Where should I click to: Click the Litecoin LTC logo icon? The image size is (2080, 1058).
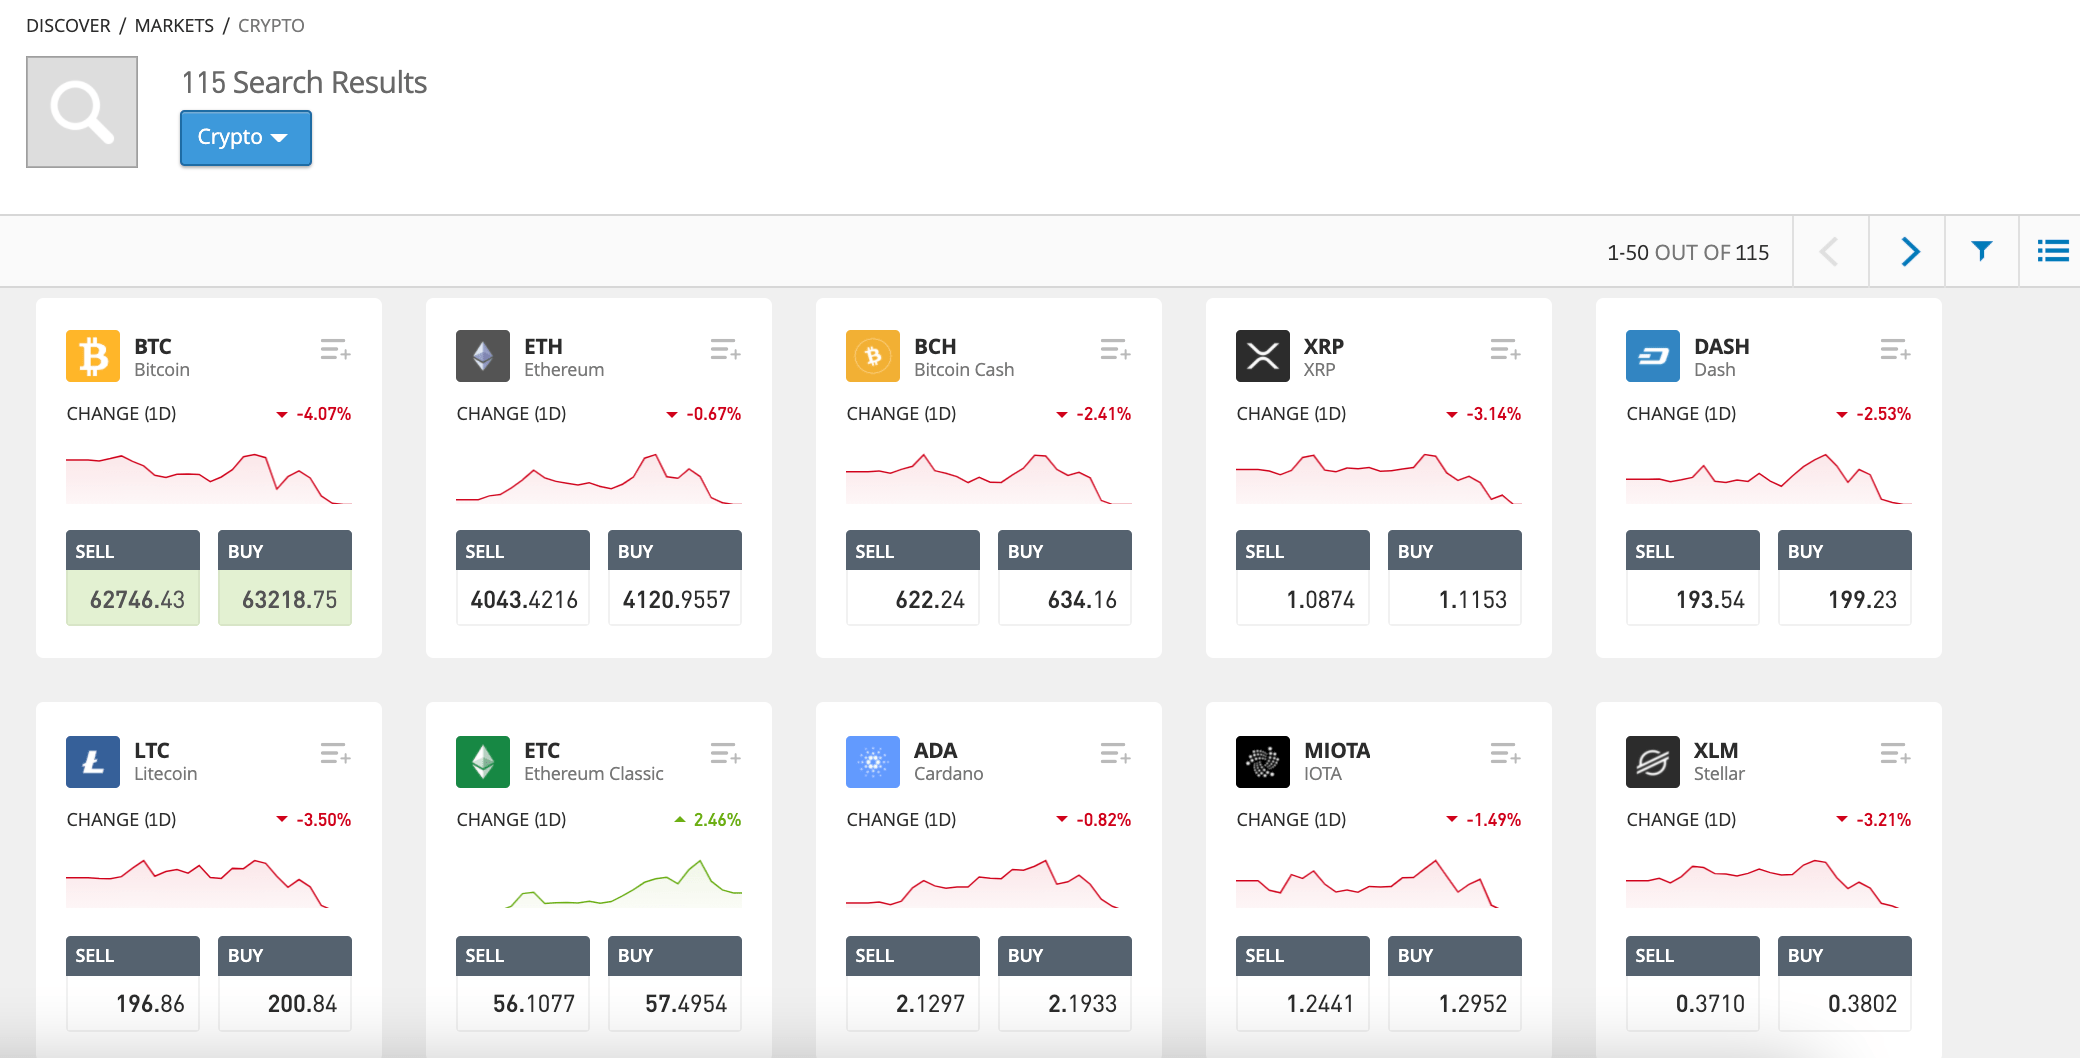tap(93, 762)
